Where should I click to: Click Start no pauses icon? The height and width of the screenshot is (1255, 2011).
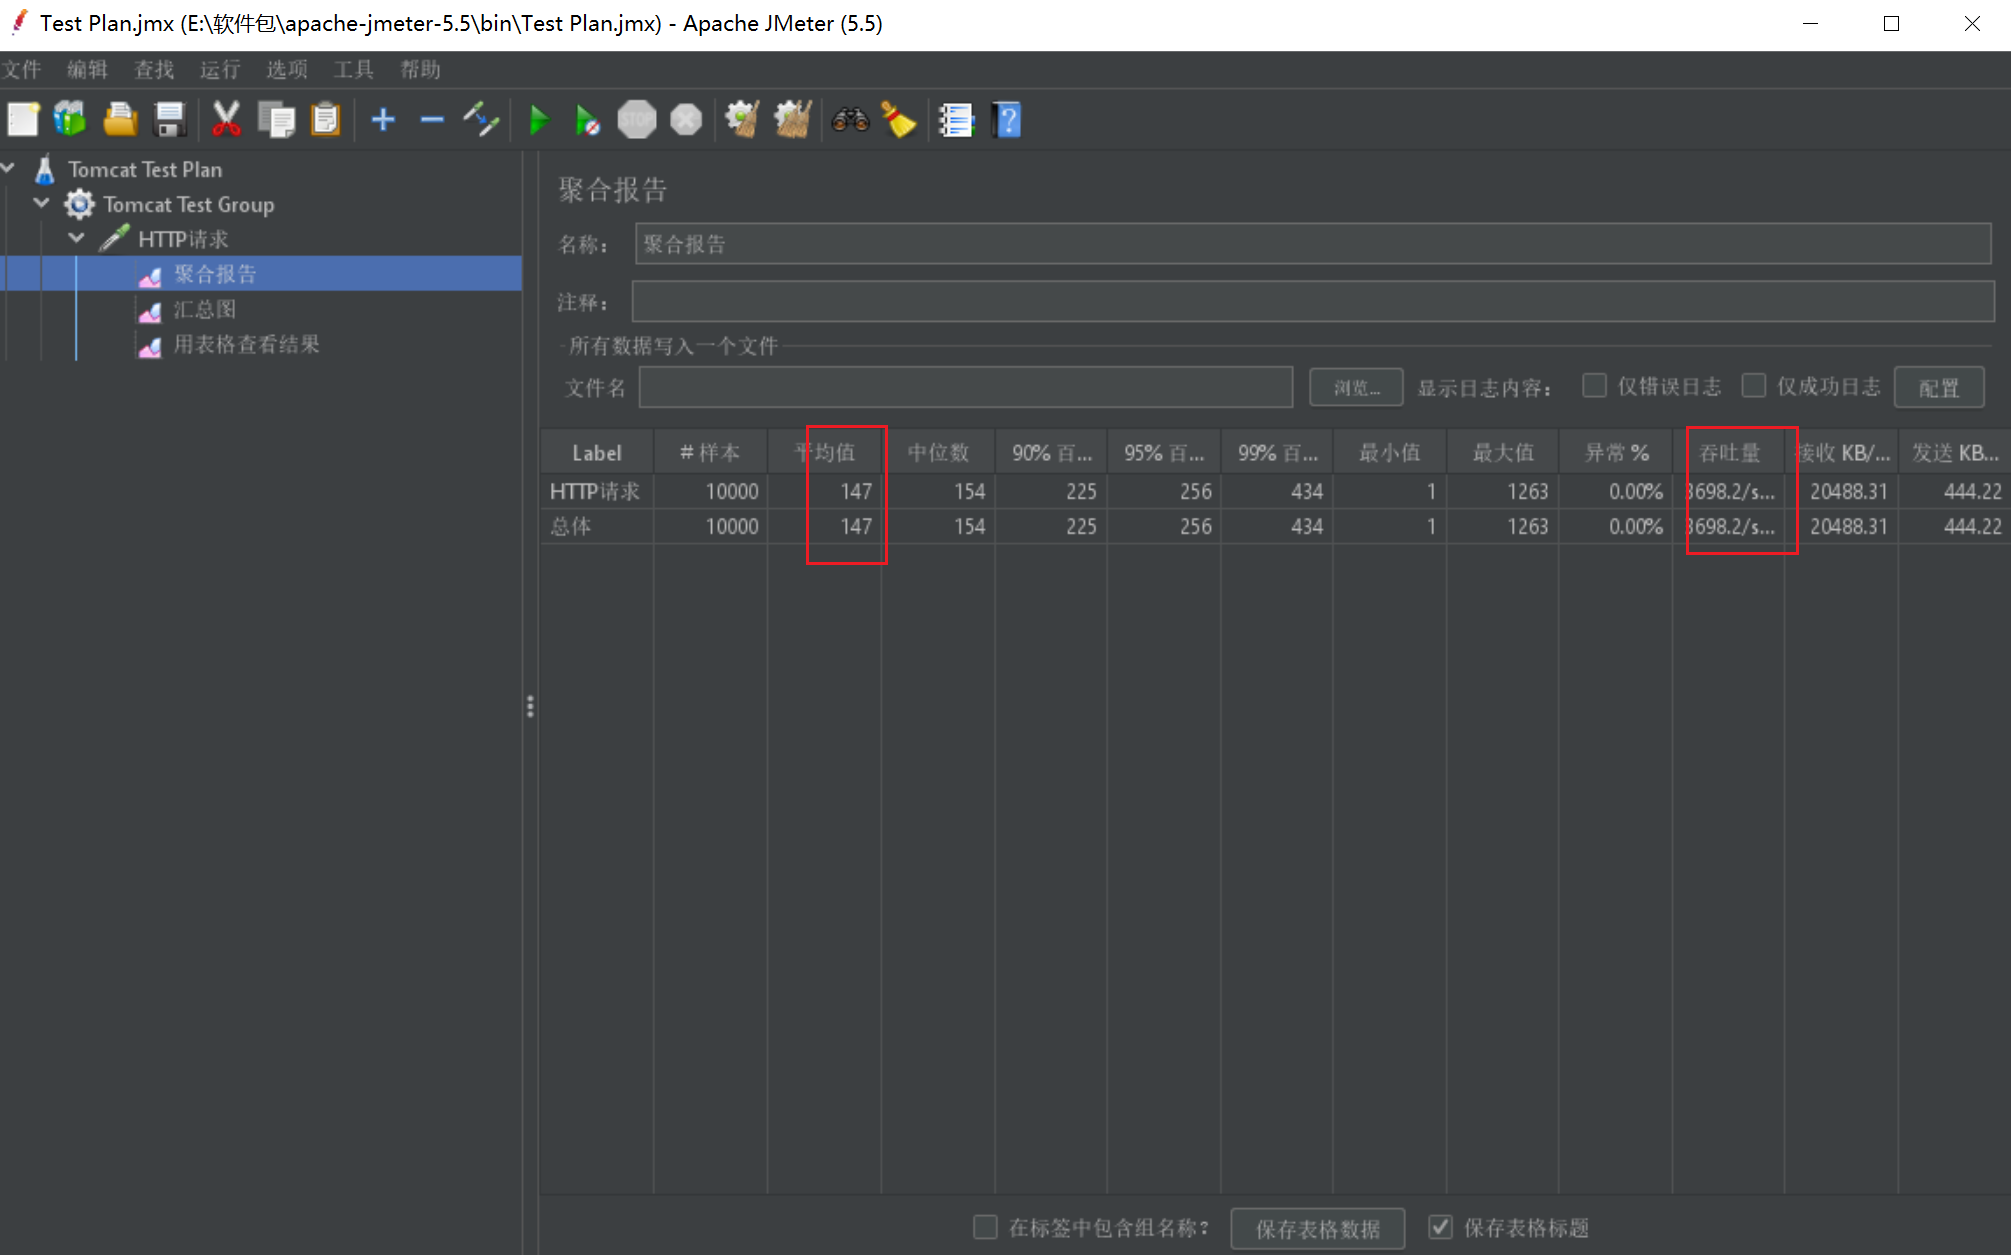click(x=588, y=120)
